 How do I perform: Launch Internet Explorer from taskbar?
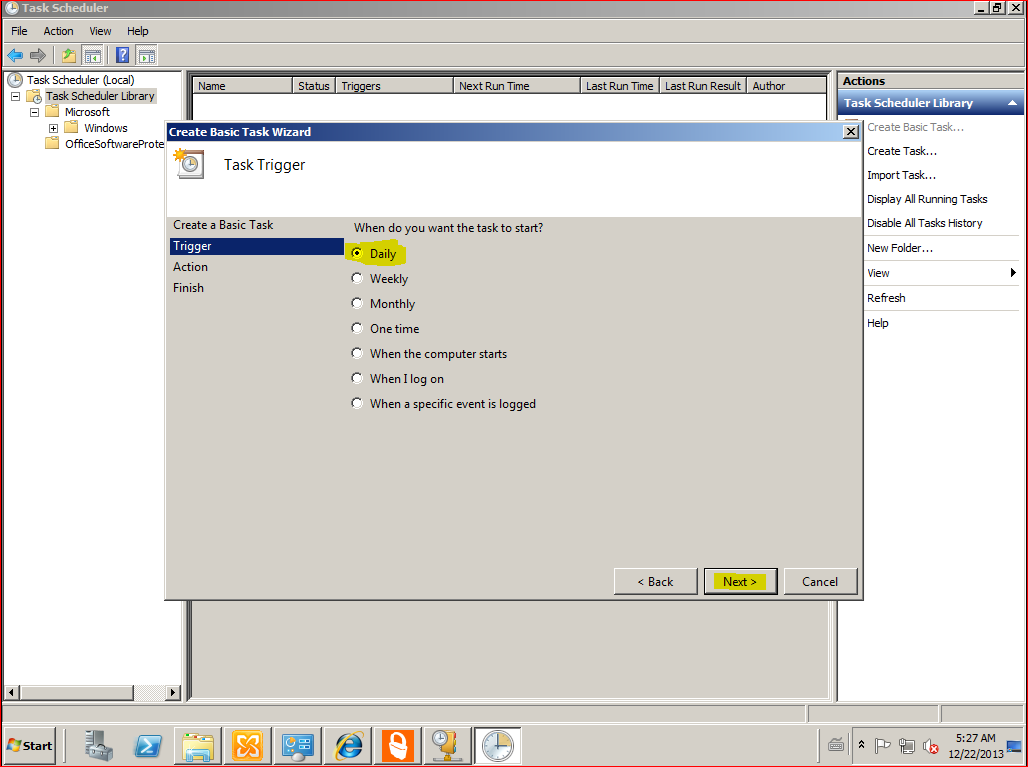348,746
